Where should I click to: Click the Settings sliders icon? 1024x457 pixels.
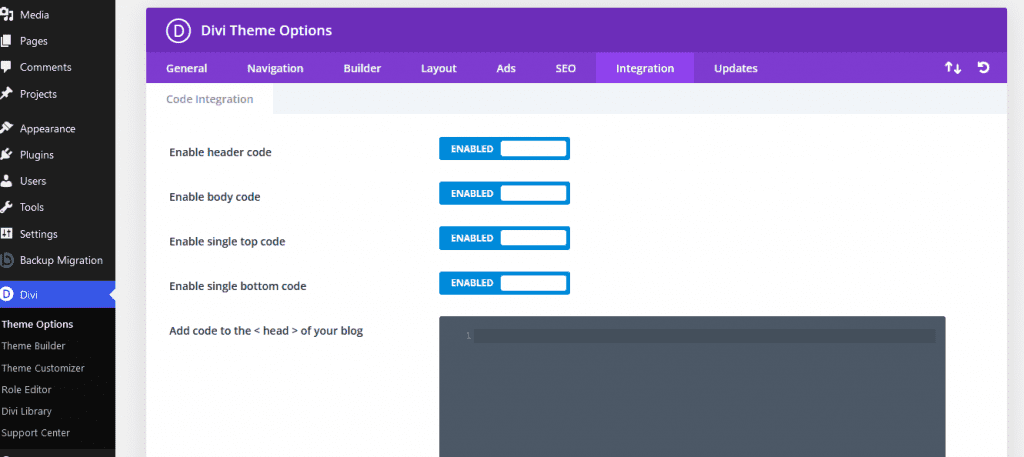coord(6,234)
